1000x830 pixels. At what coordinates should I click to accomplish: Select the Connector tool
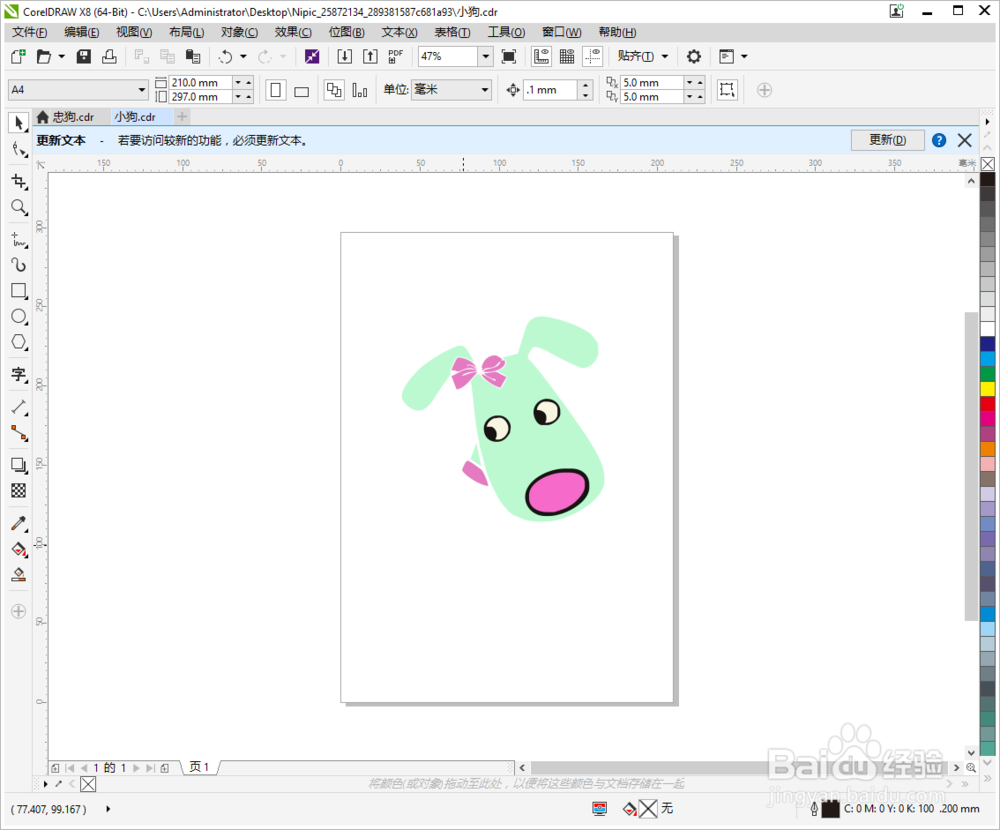point(18,433)
